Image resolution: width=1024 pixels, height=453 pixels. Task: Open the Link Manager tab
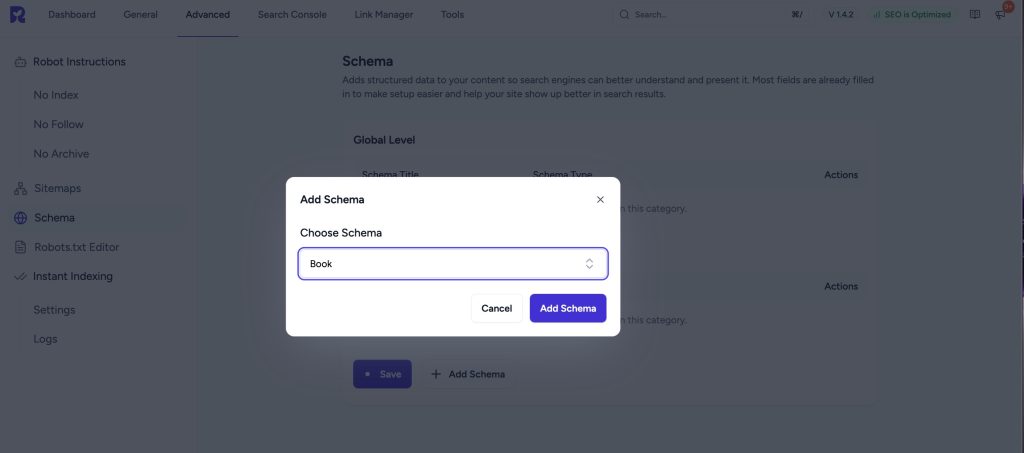[383, 15]
